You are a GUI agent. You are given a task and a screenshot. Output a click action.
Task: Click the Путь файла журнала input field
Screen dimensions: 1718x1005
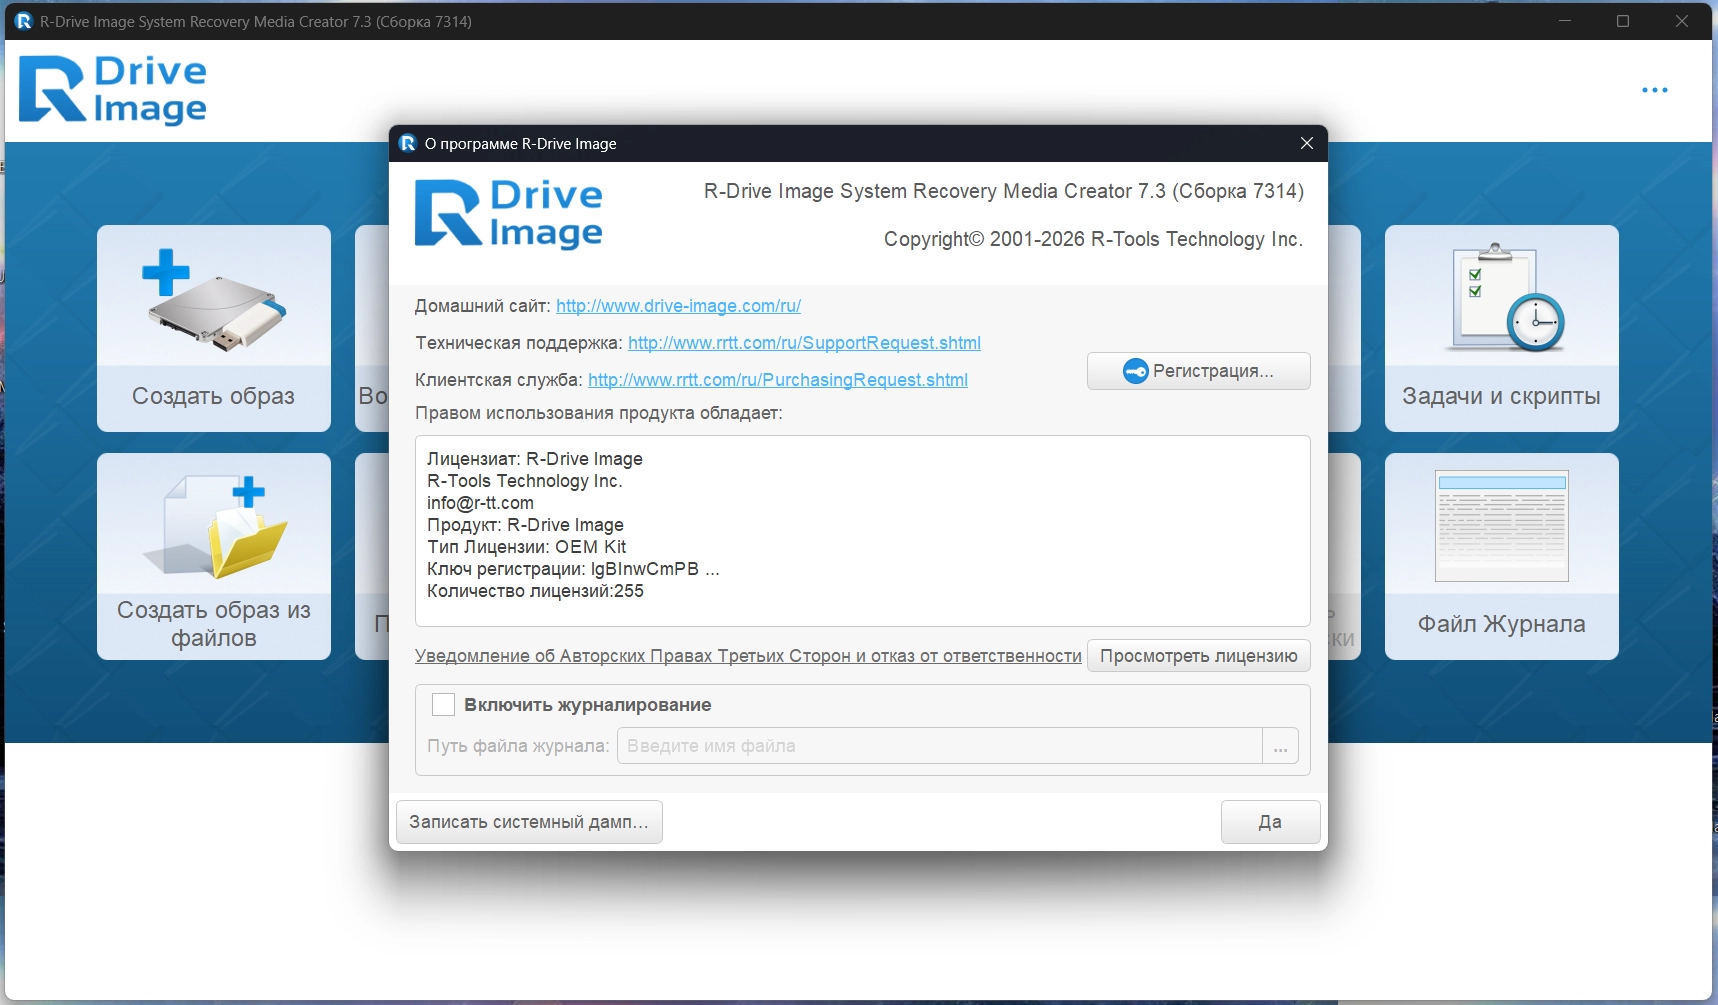(939, 746)
